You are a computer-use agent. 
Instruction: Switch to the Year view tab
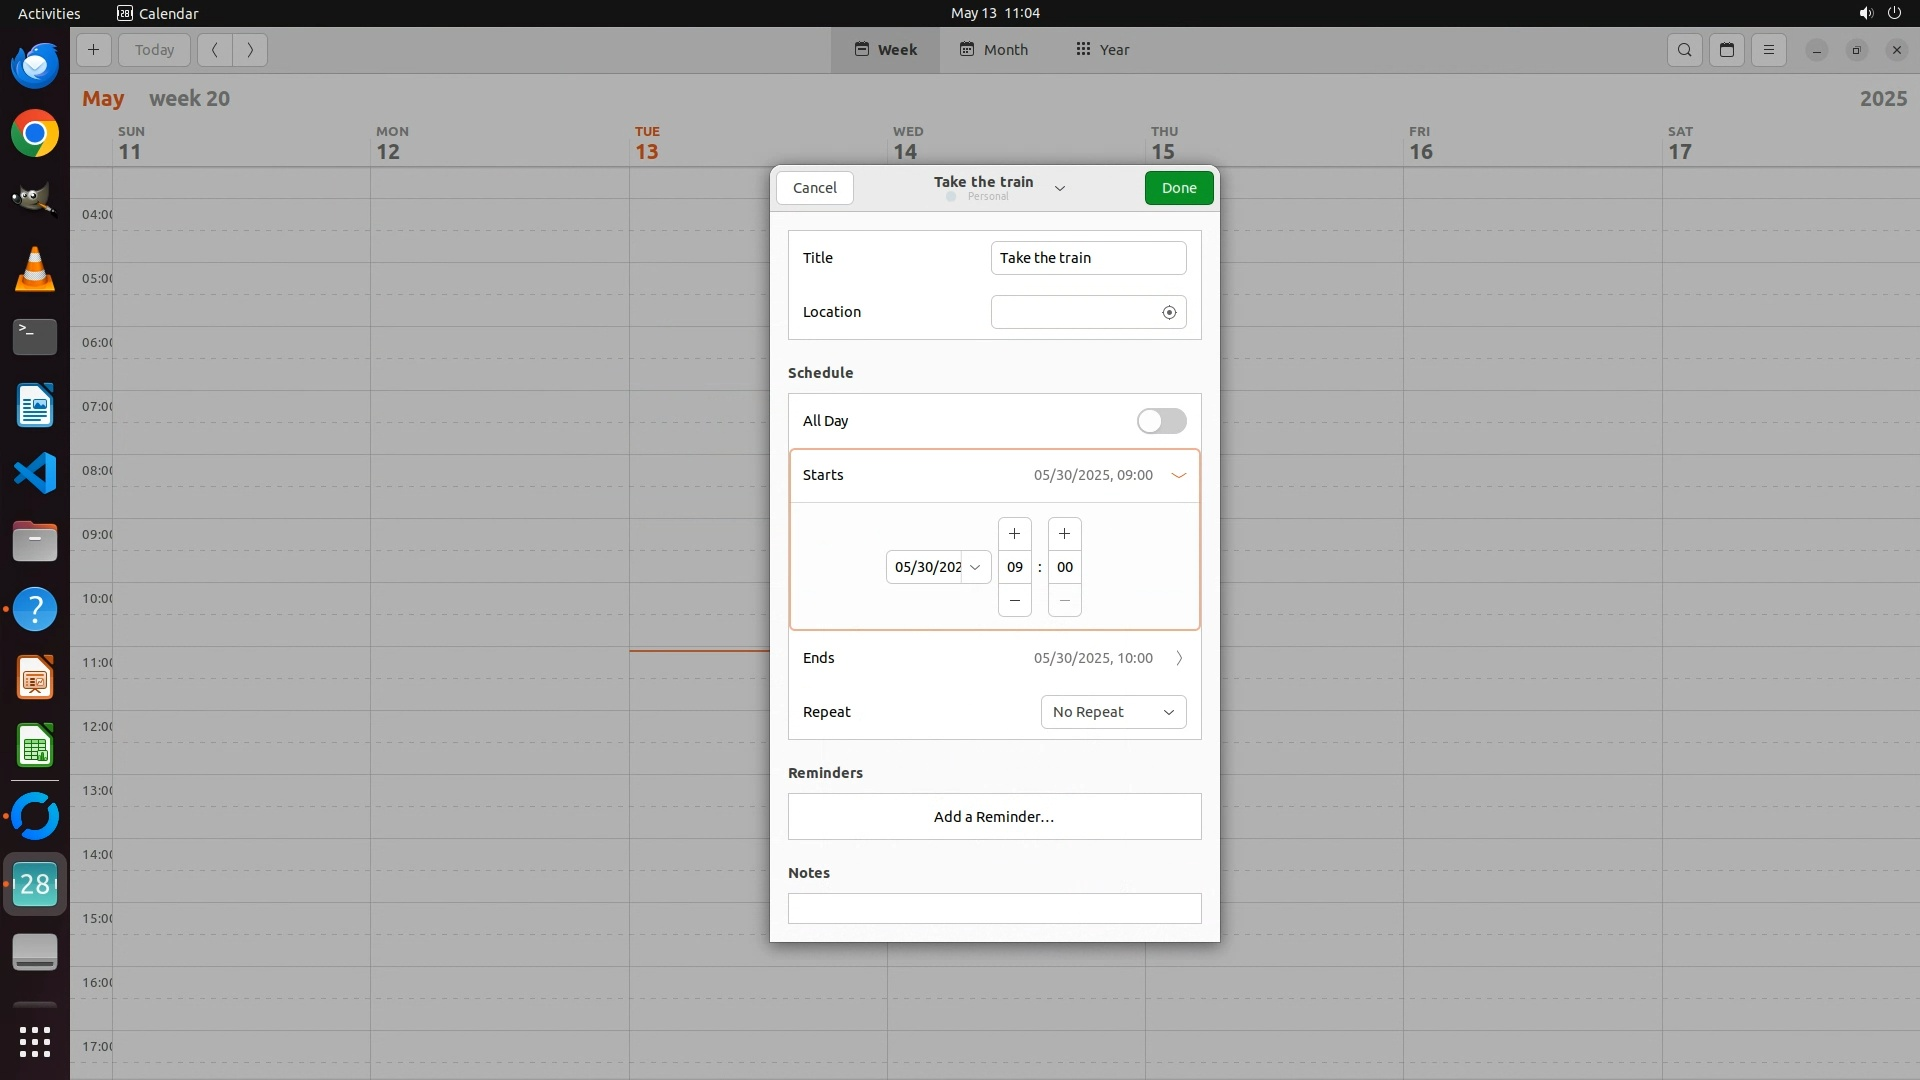tap(1102, 50)
